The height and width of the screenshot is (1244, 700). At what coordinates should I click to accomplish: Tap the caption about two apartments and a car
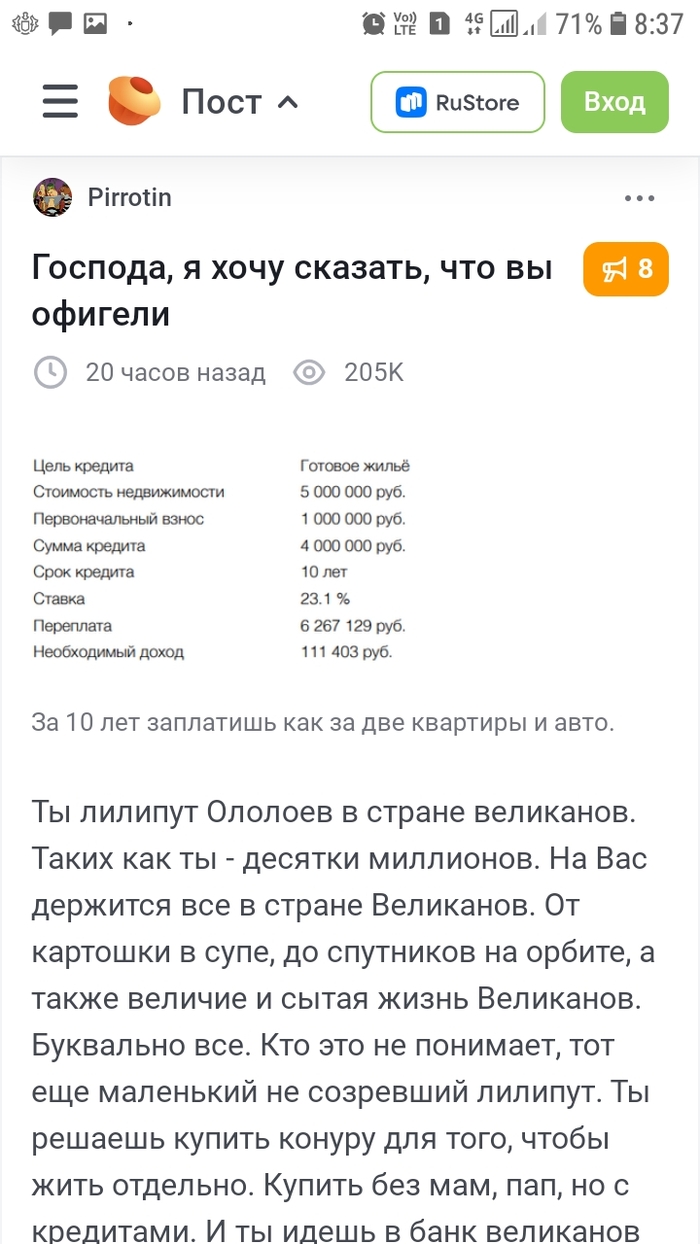point(322,722)
